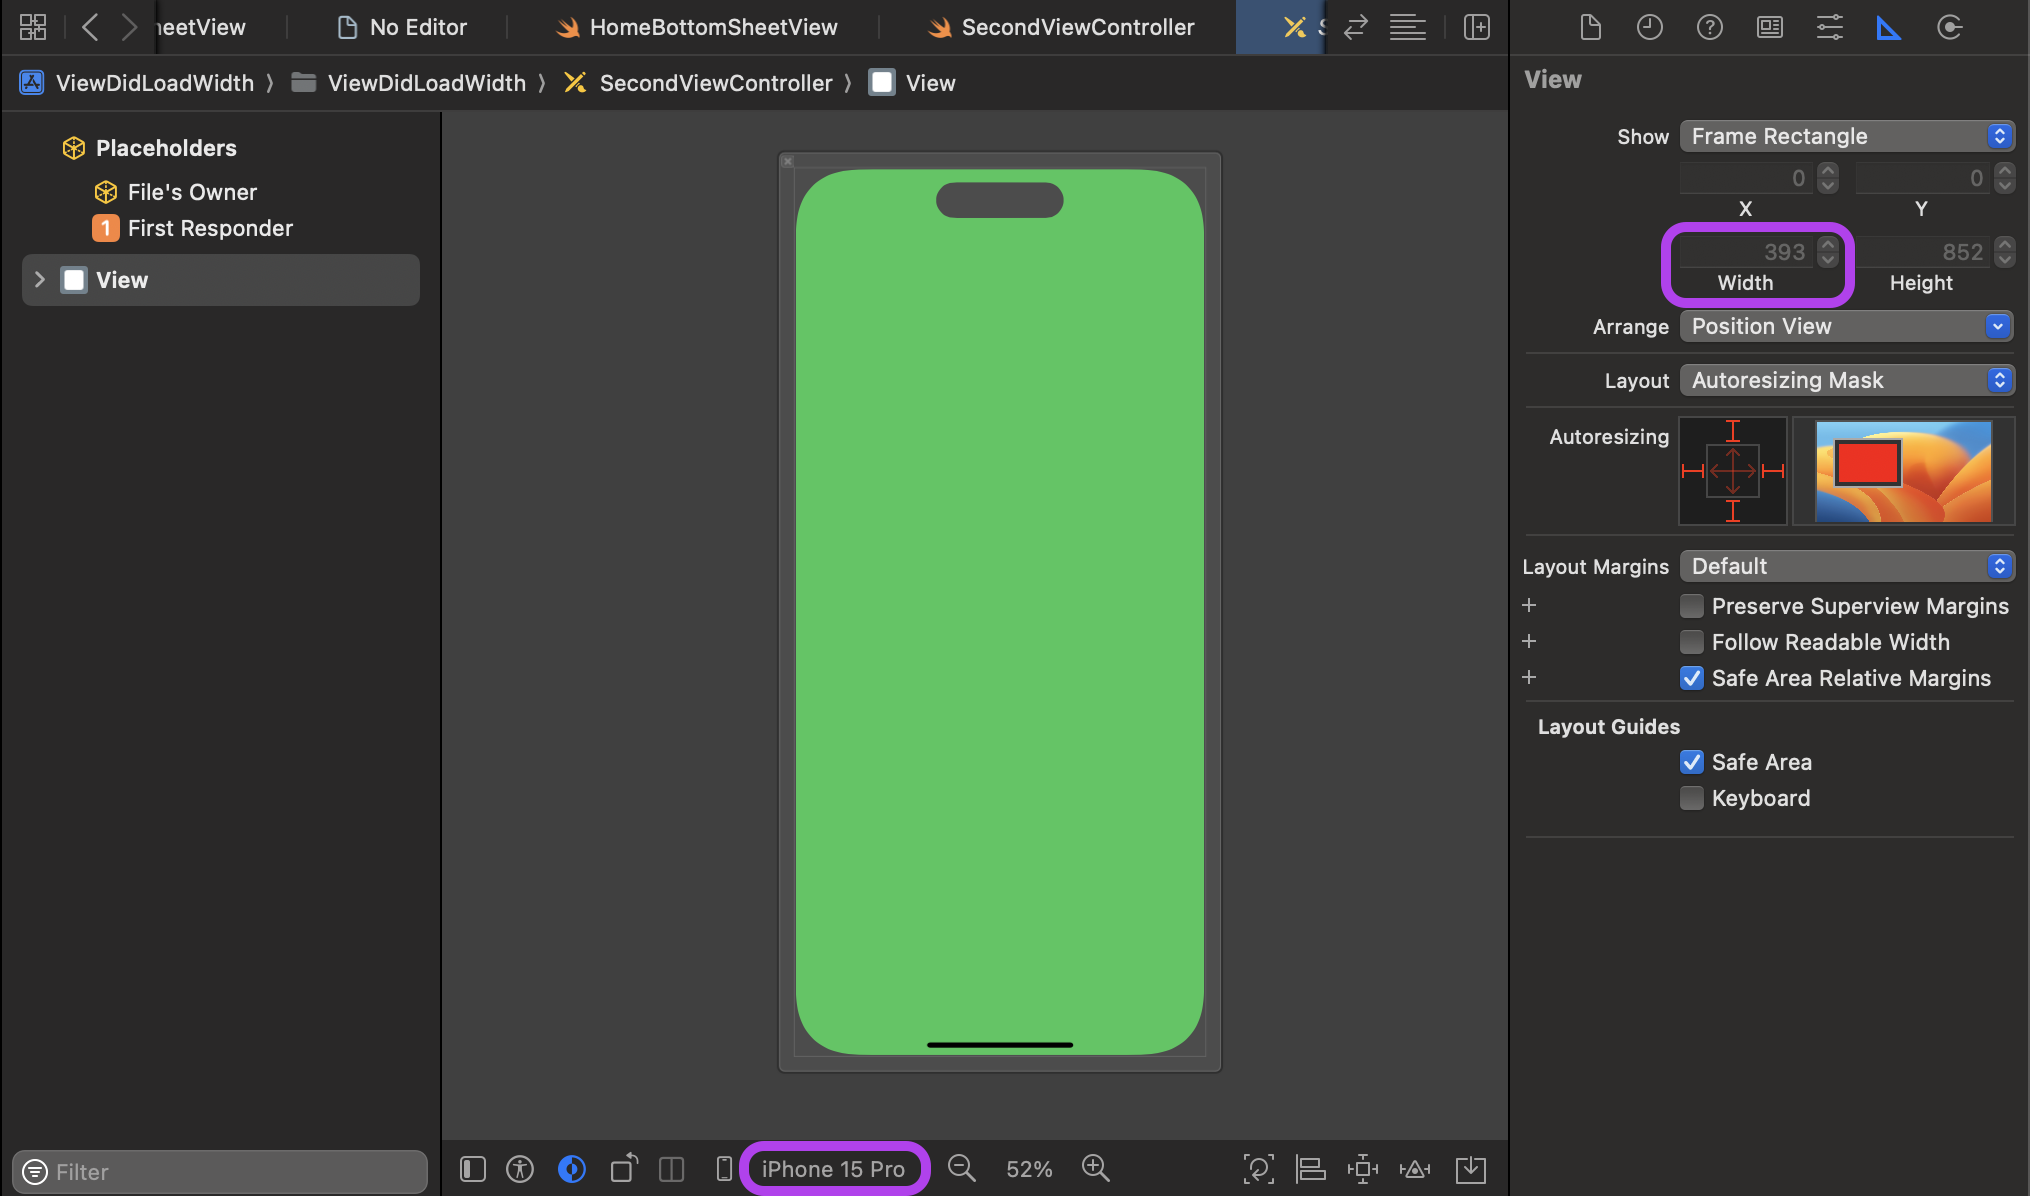The width and height of the screenshot is (2030, 1196).
Task: Open the Quick Help inspector icon
Action: [x=1709, y=27]
